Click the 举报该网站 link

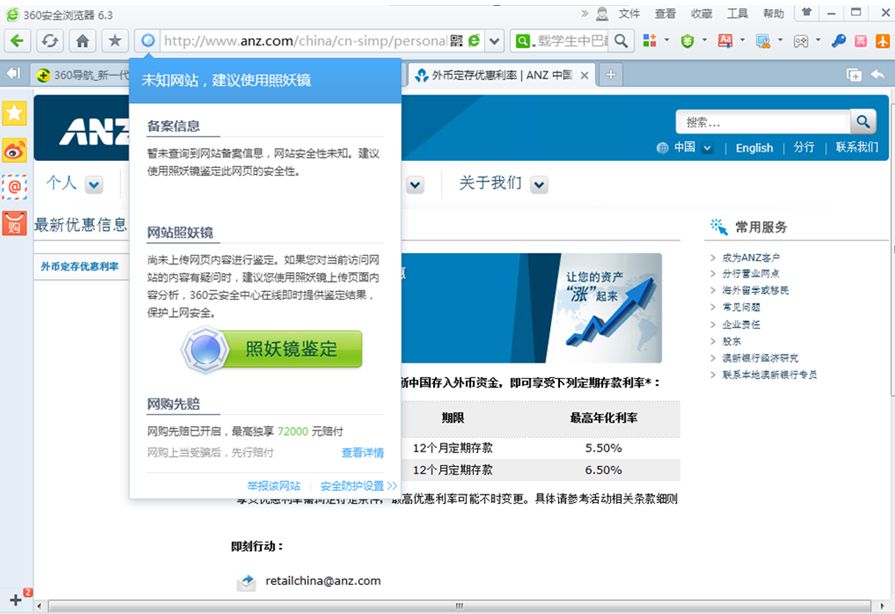(273, 486)
